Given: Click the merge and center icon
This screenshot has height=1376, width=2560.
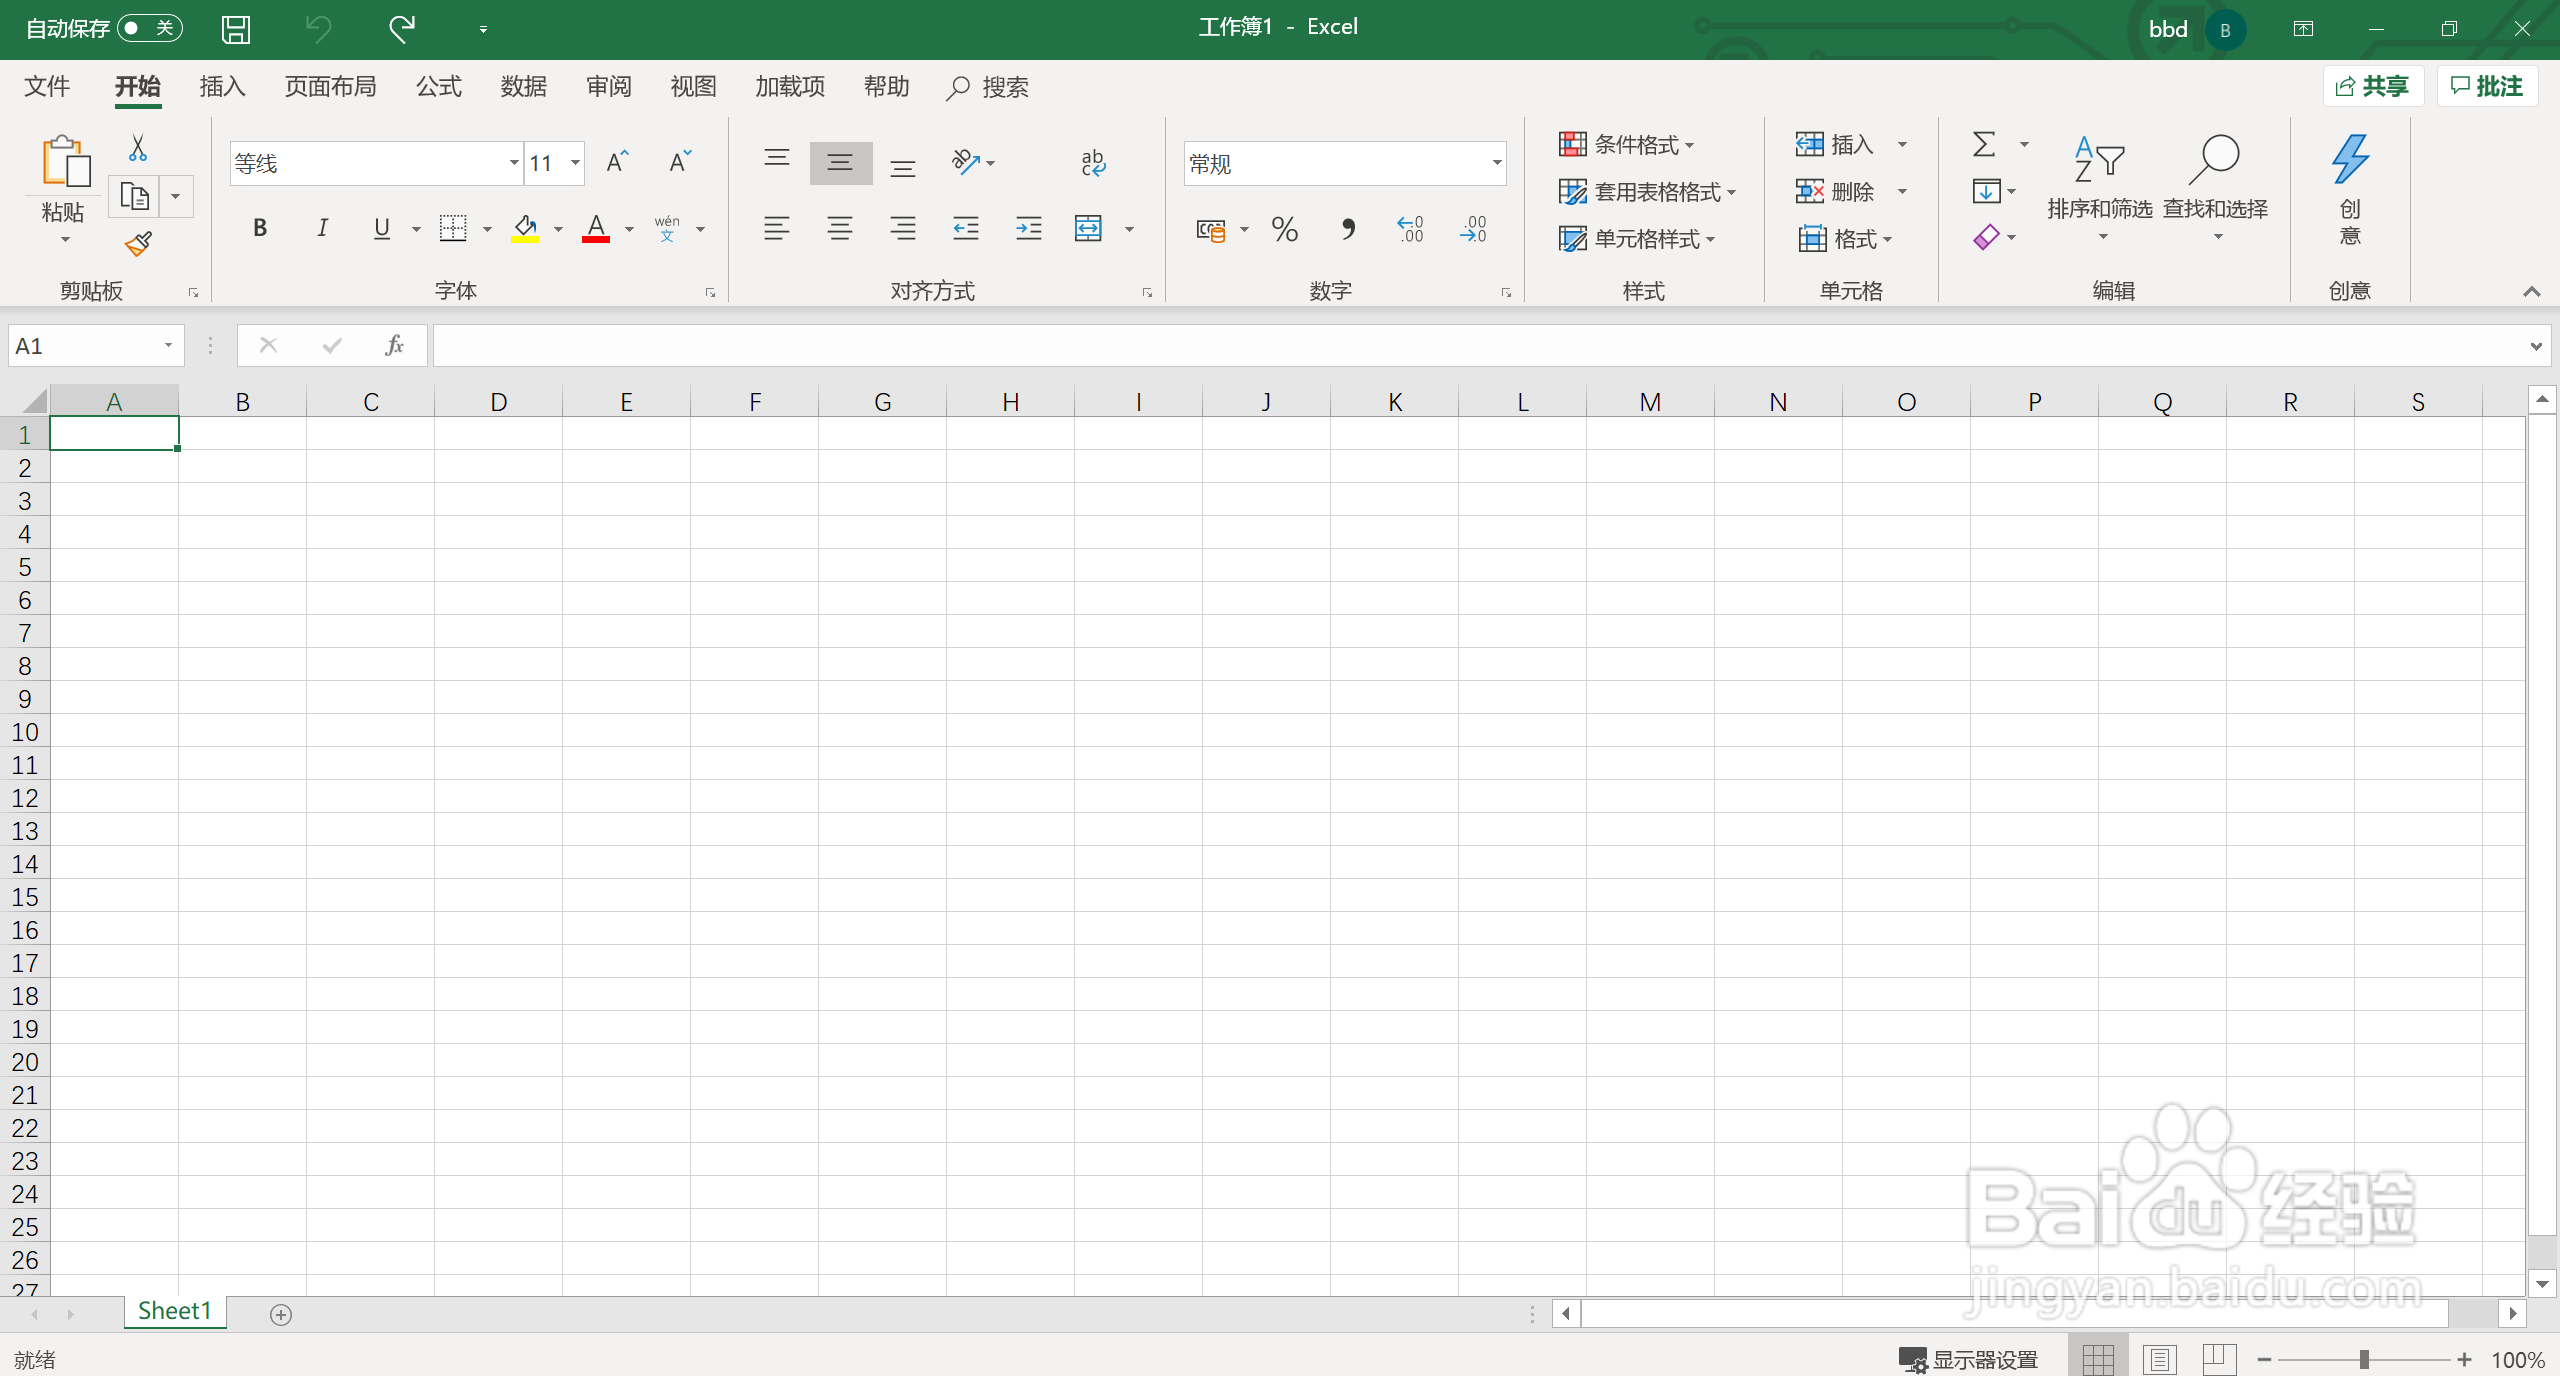Looking at the screenshot, I should [x=1088, y=228].
